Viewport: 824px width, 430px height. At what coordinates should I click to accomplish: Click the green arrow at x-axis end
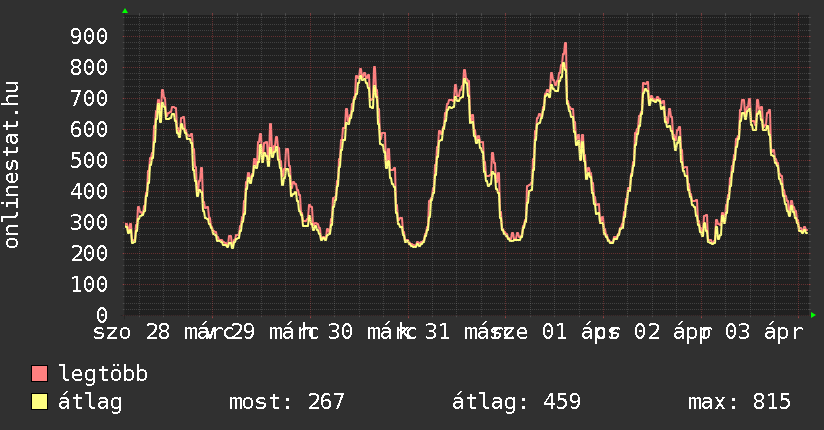pos(813,315)
